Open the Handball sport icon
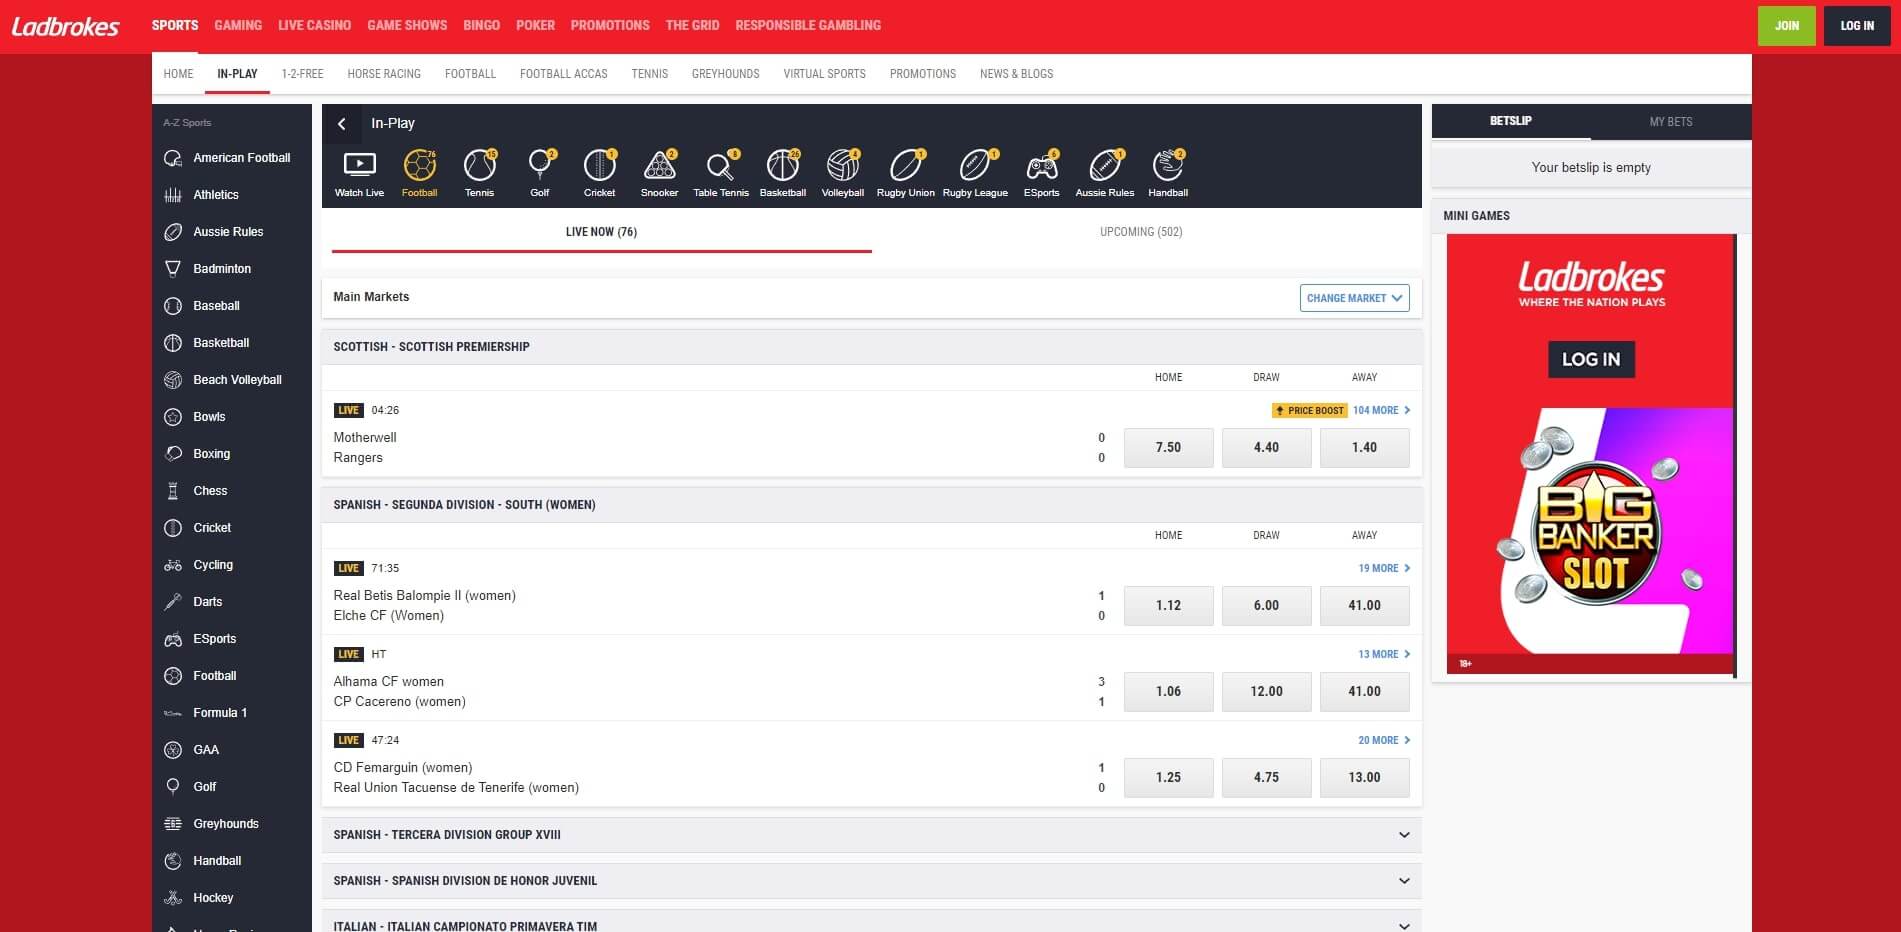The height and width of the screenshot is (932, 1901). pos(1167,168)
